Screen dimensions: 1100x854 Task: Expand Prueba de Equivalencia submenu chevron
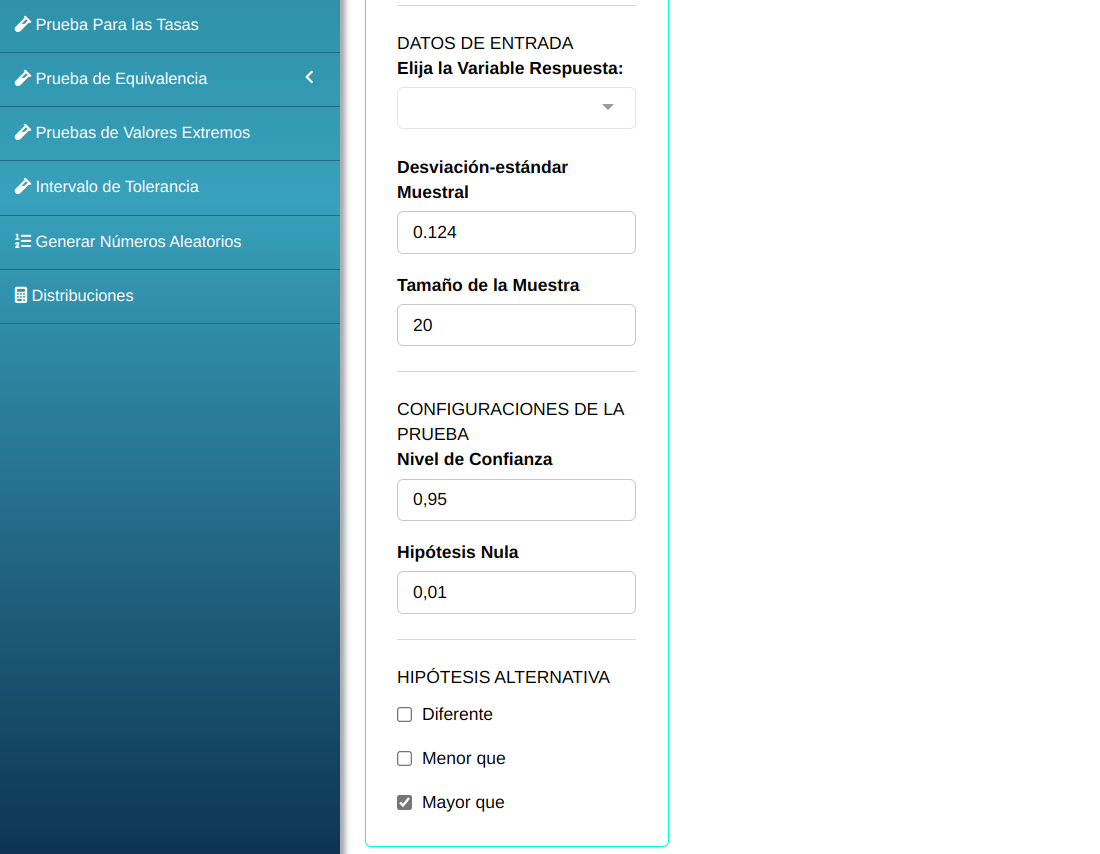click(309, 77)
